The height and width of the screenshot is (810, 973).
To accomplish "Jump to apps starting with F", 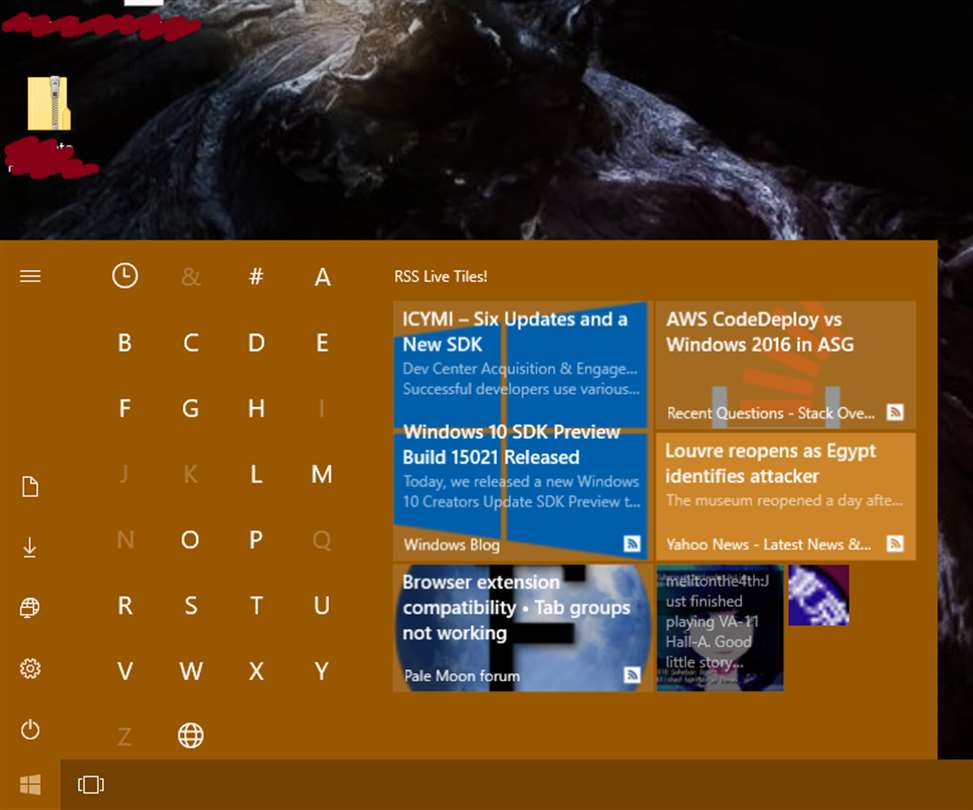I will (125, 408).
